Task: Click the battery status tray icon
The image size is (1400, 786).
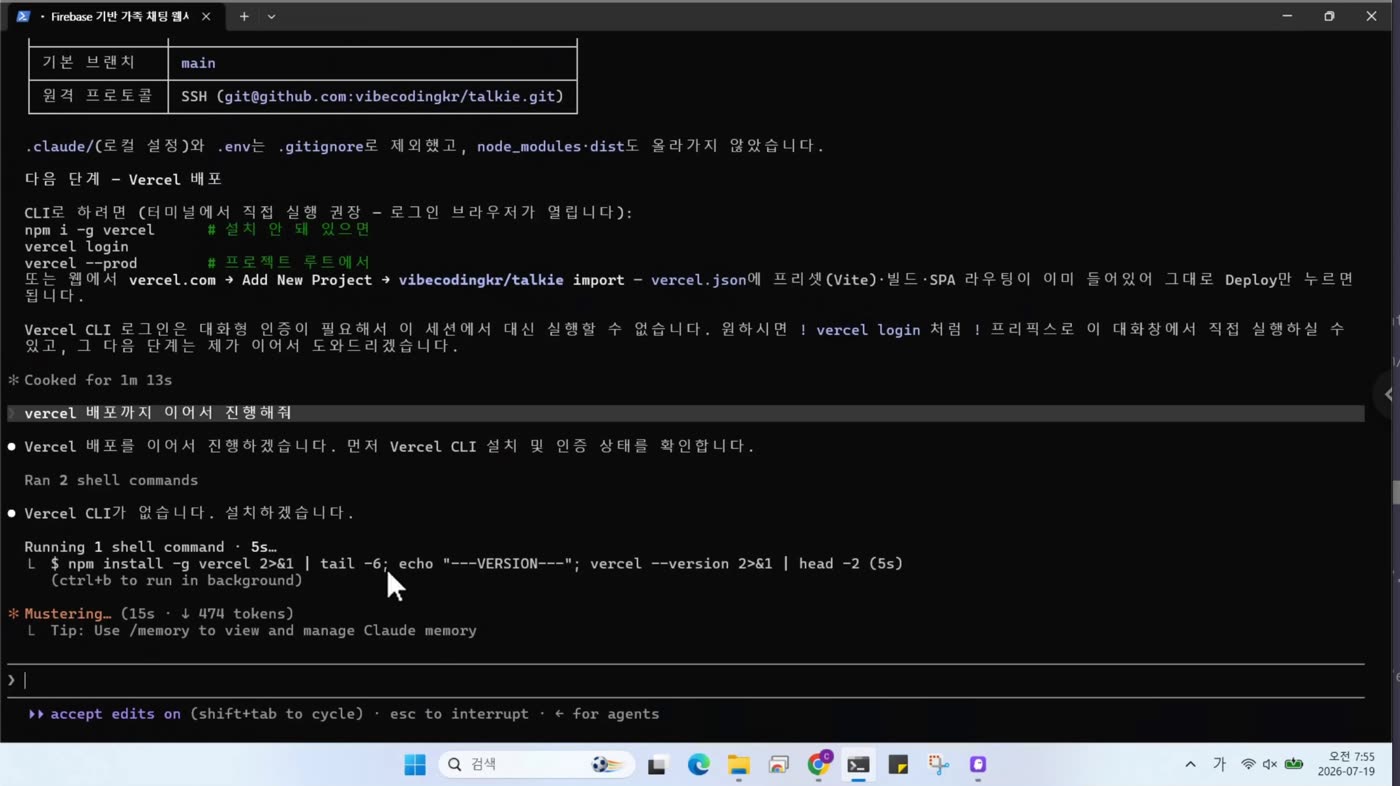Action: tap(1294, 765)
